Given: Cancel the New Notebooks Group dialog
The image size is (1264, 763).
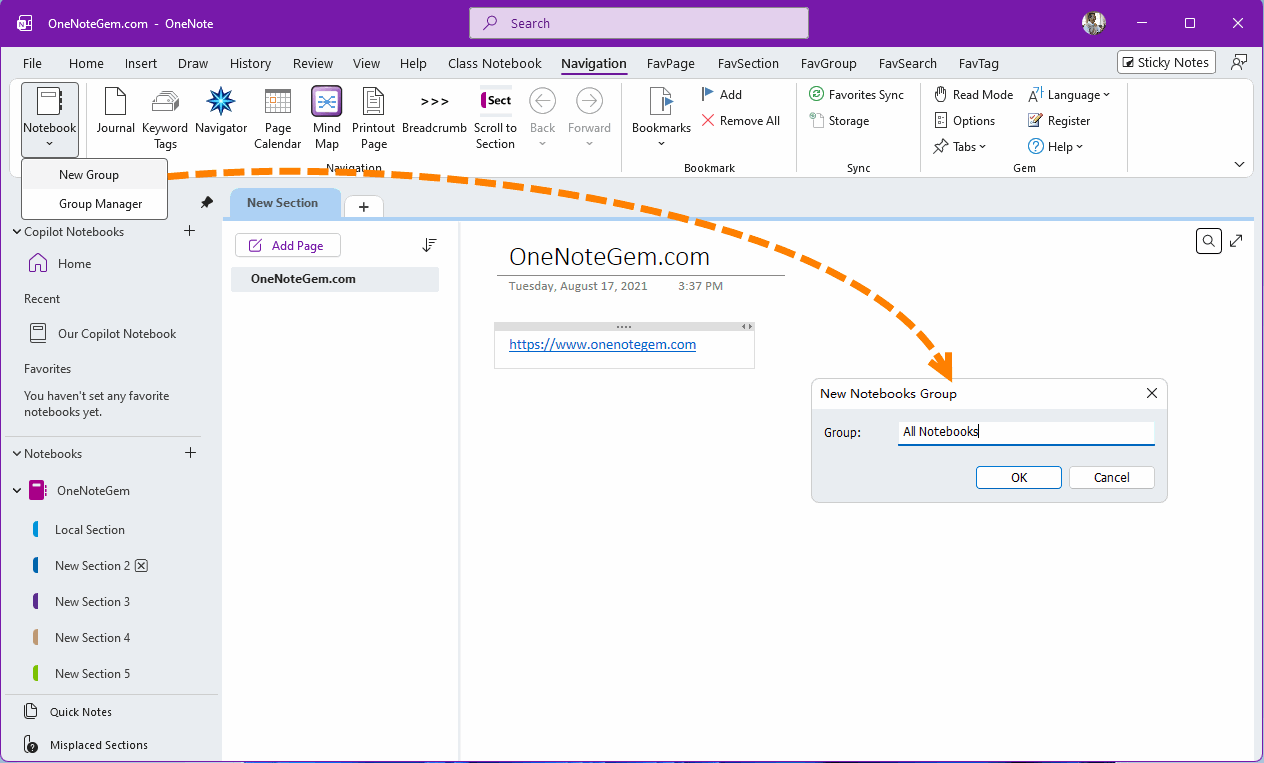Looking at the screenshot, I should coord(1112,477).
